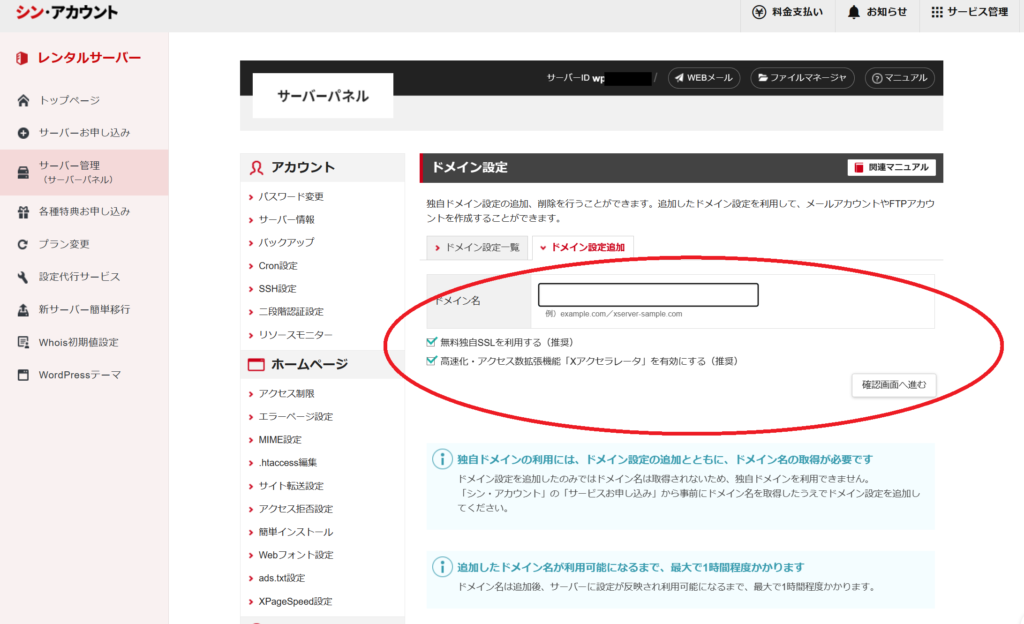The height and width of the screenshot is (624, 1024).
Task: Click the home icon beside トップページ
Action: (x=23, y=101)
